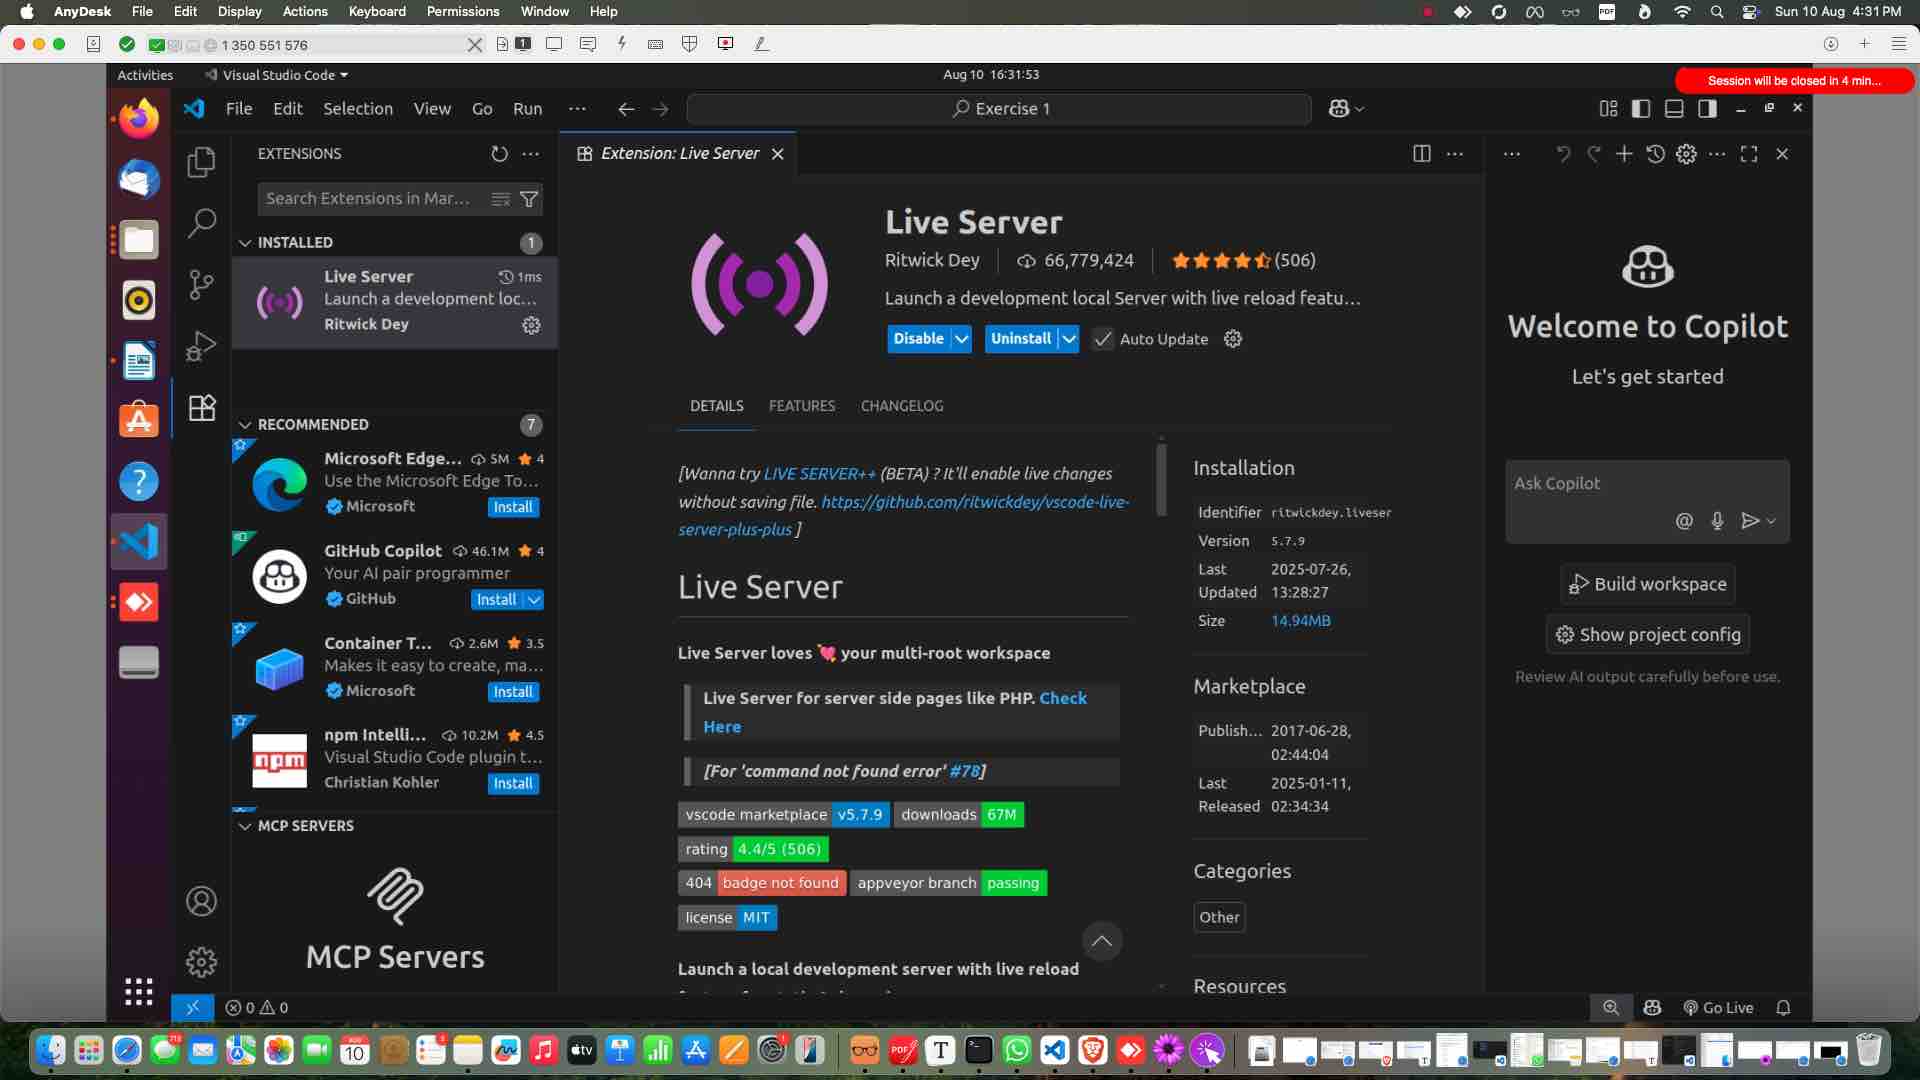Screen dimensions: 1920x1080
Task: Open the notifications bell in status bar
Action: tap(1785, 1008)
